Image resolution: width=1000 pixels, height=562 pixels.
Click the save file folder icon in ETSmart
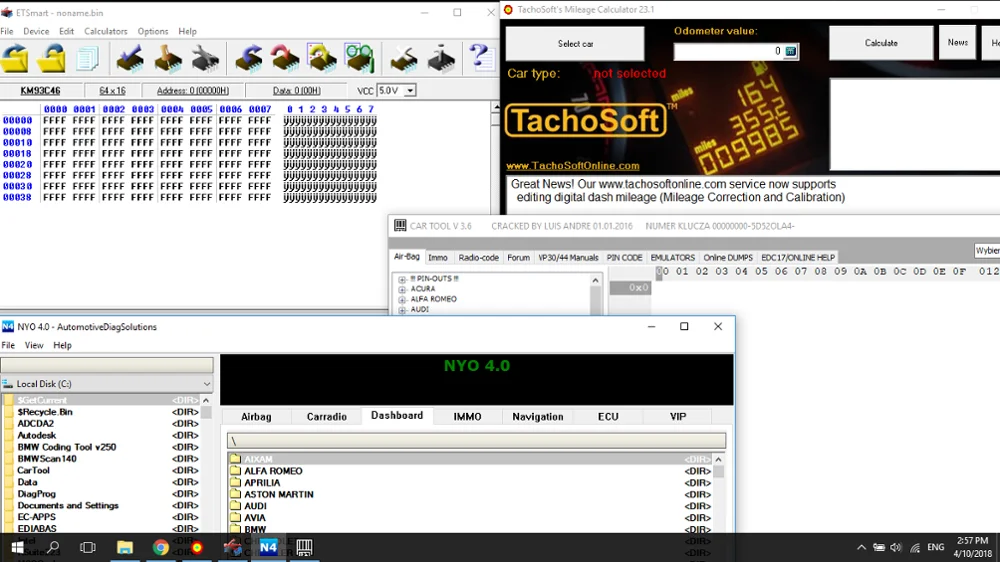click(51, 59)
